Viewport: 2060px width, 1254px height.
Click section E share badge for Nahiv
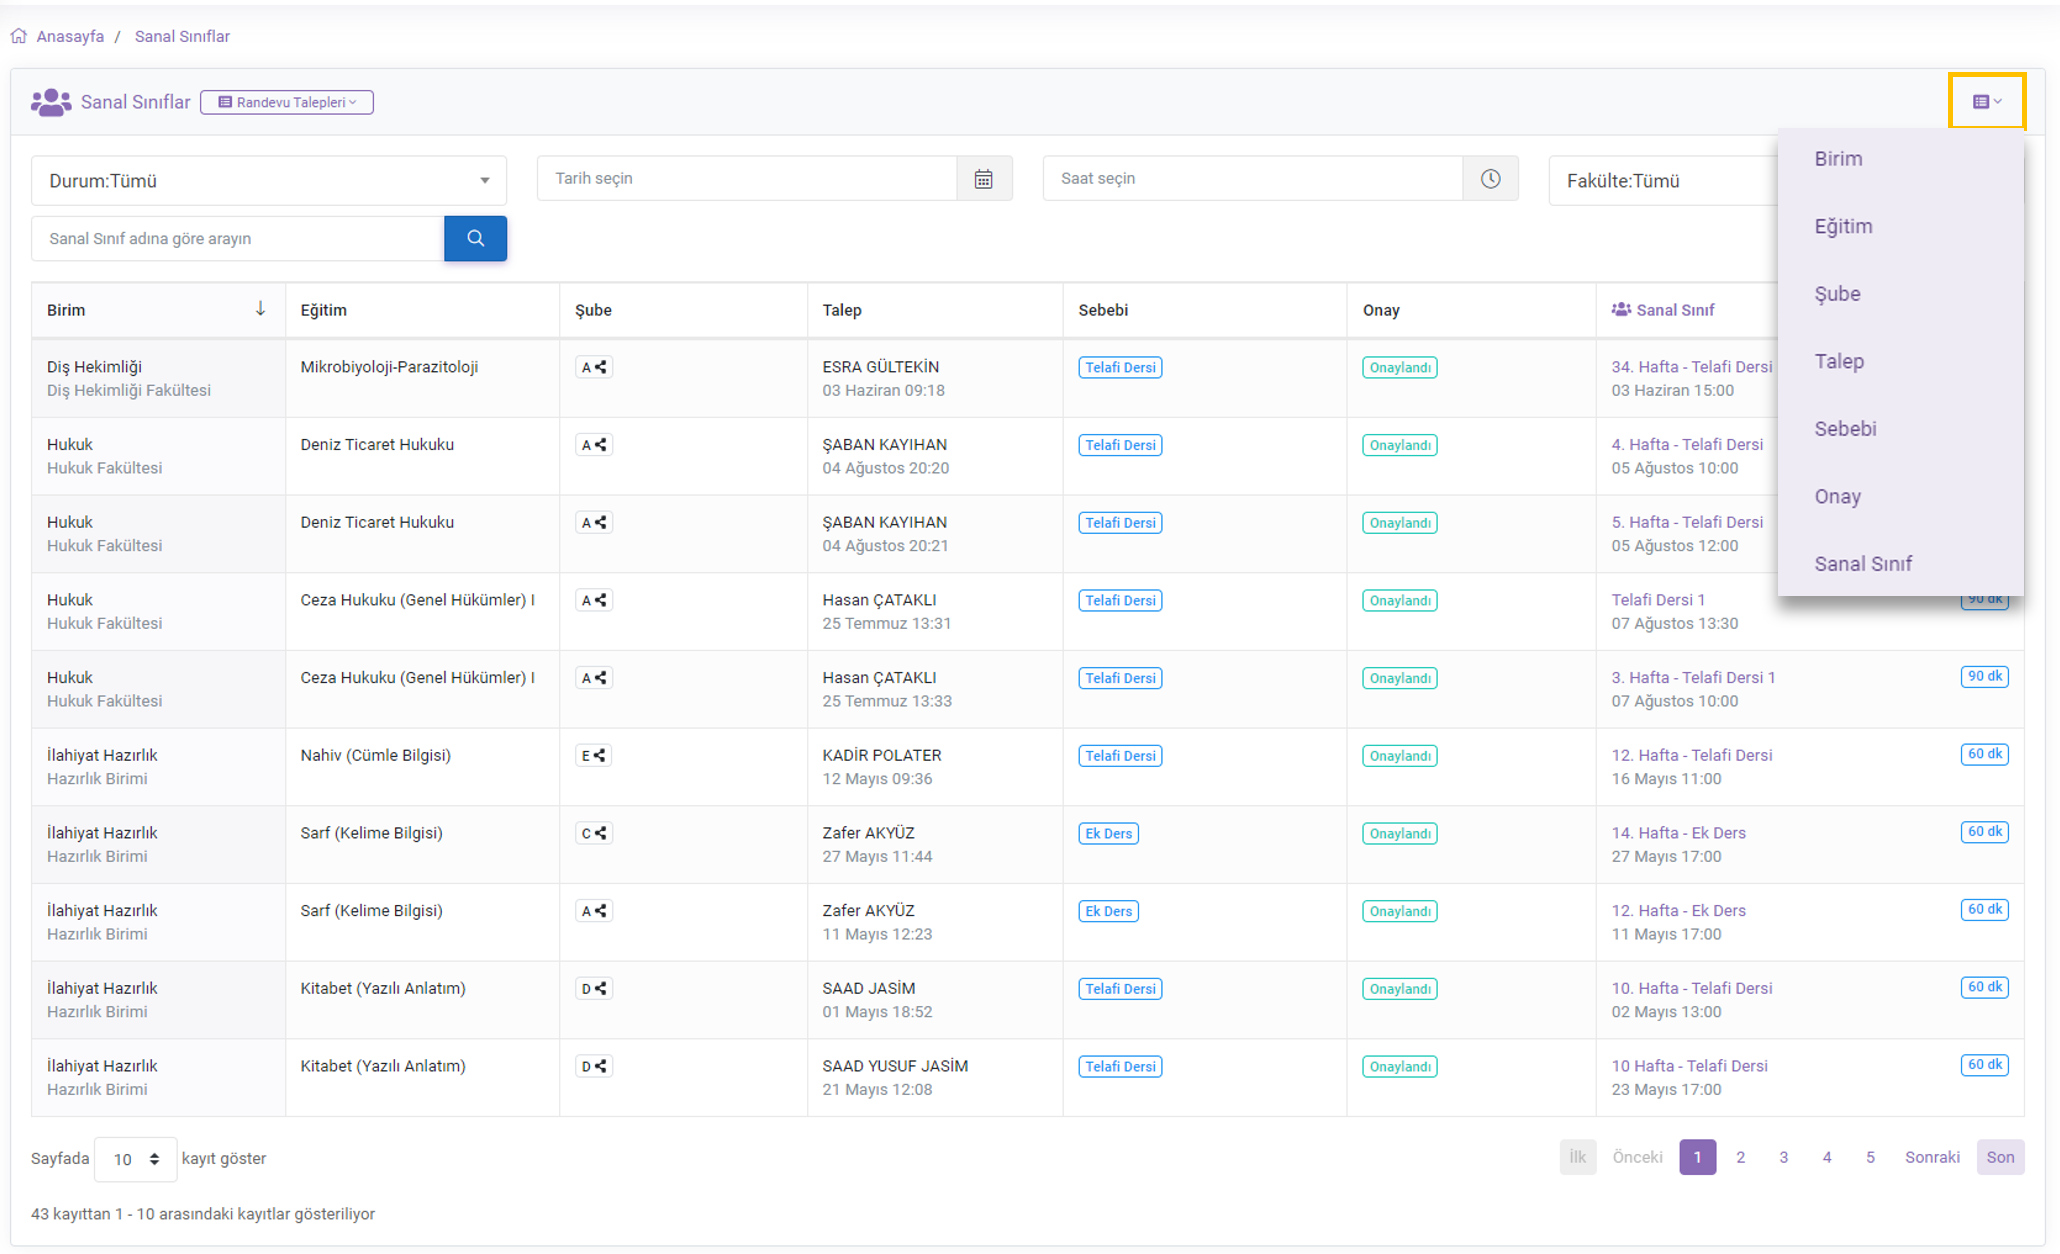pos(594,755)
